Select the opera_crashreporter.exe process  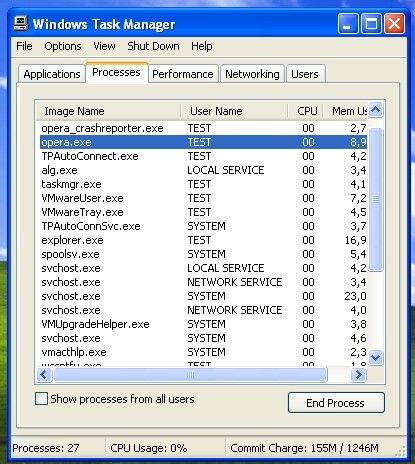[202, 128]
